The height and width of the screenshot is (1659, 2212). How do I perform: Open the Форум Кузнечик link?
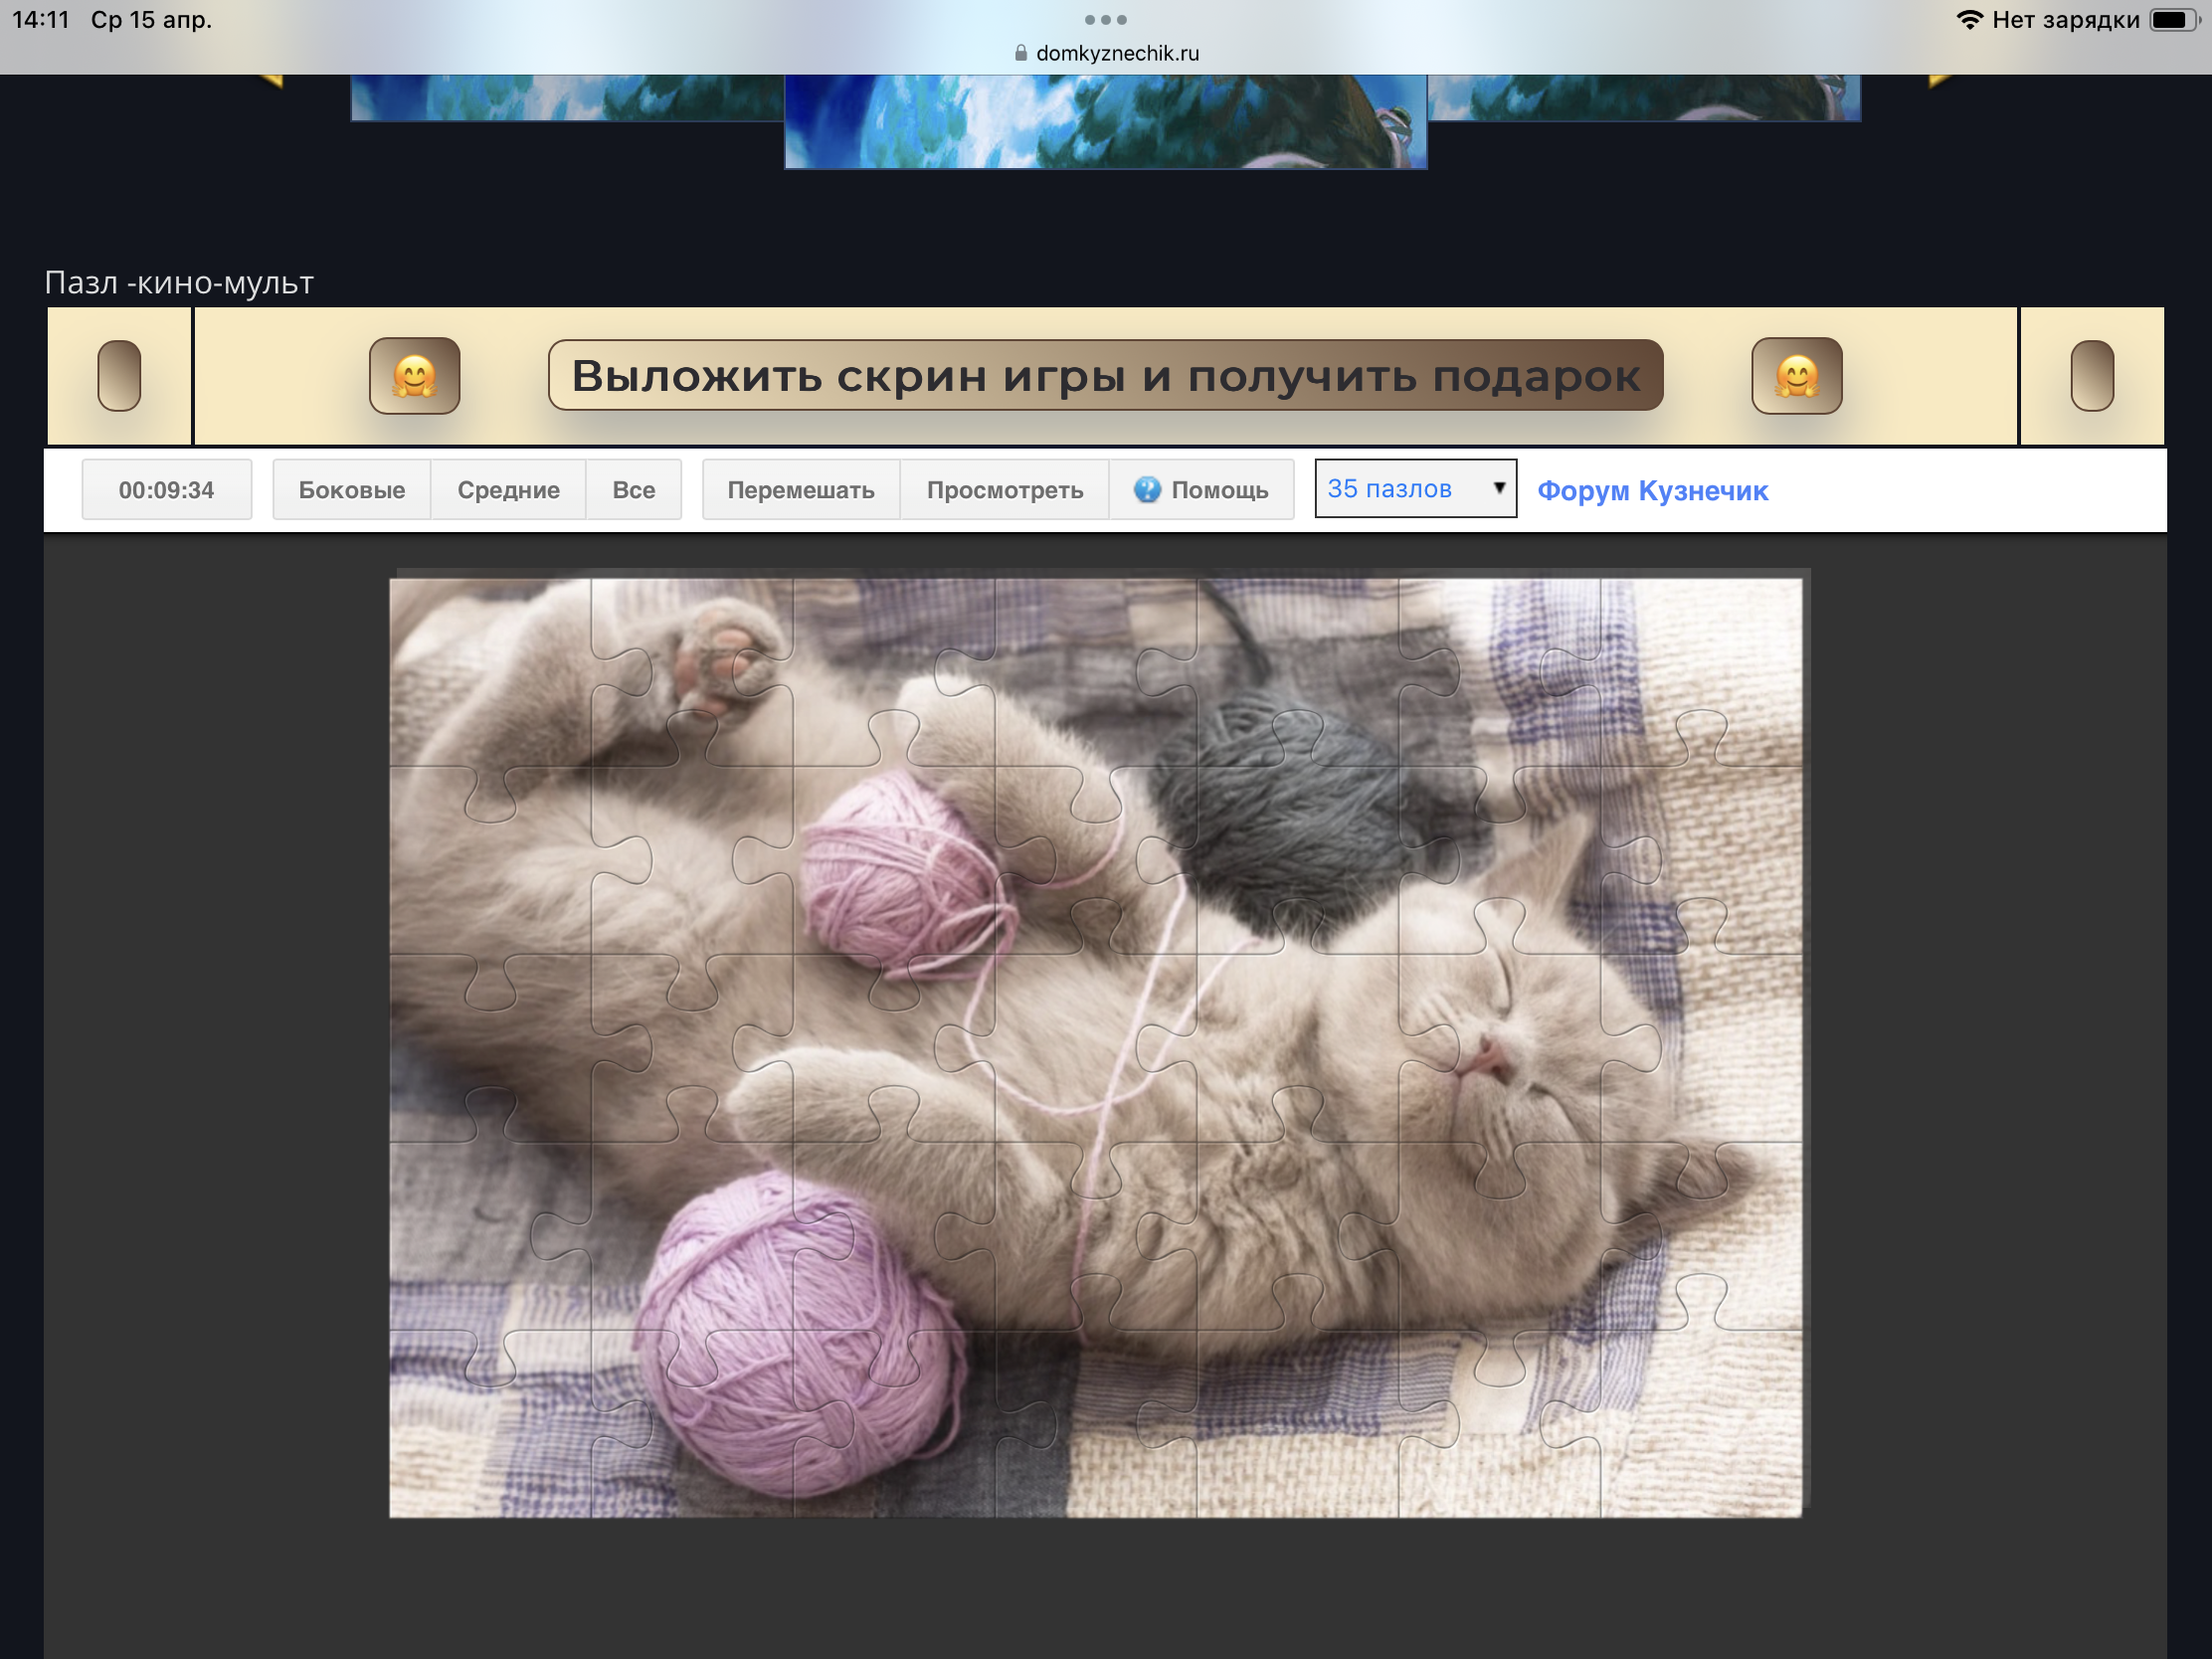point(1652,491)
